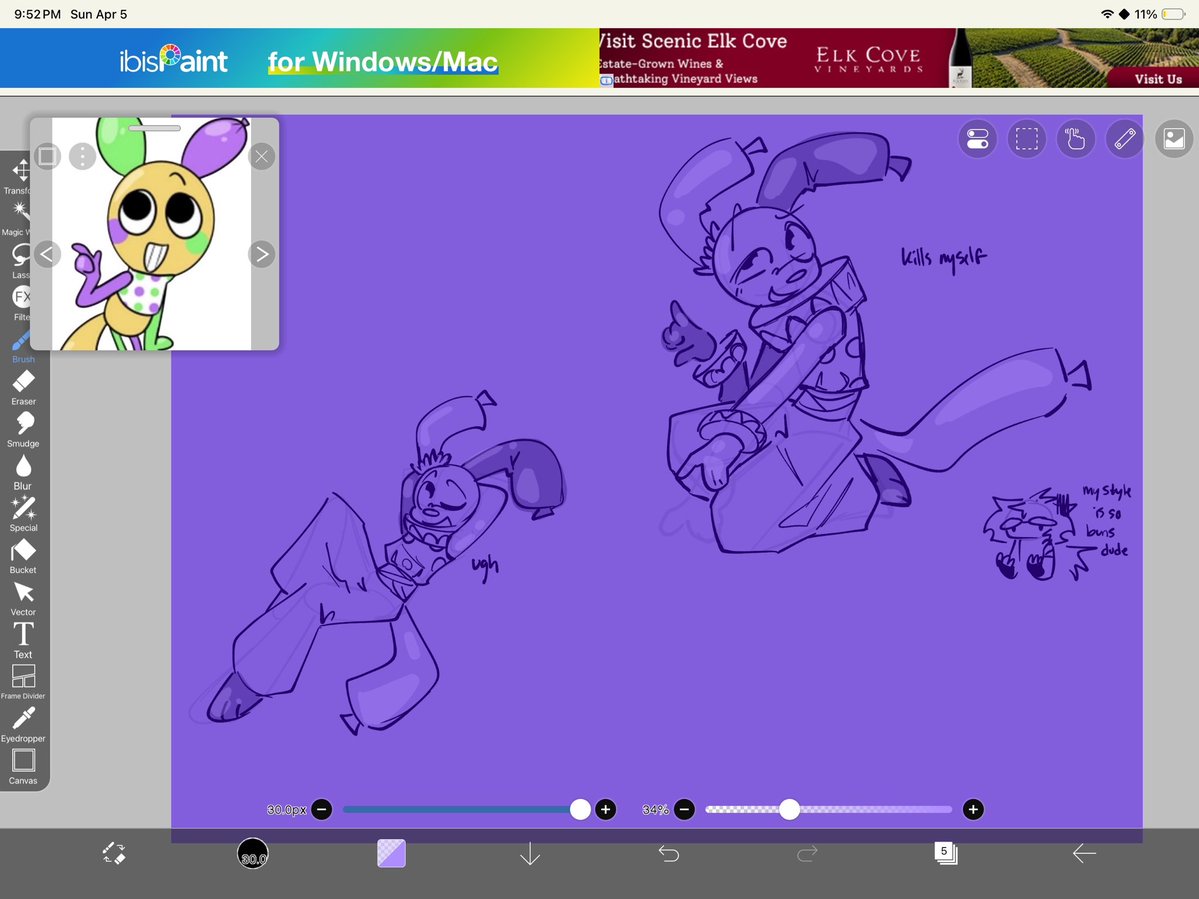This screenshot has height=899, width=1199.
Task: Open reference window three-dot menu
Action: (x=83, y=157)
